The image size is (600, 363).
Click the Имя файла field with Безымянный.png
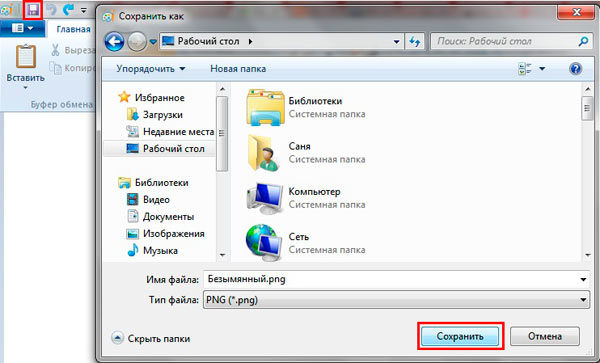pos(396,279)
